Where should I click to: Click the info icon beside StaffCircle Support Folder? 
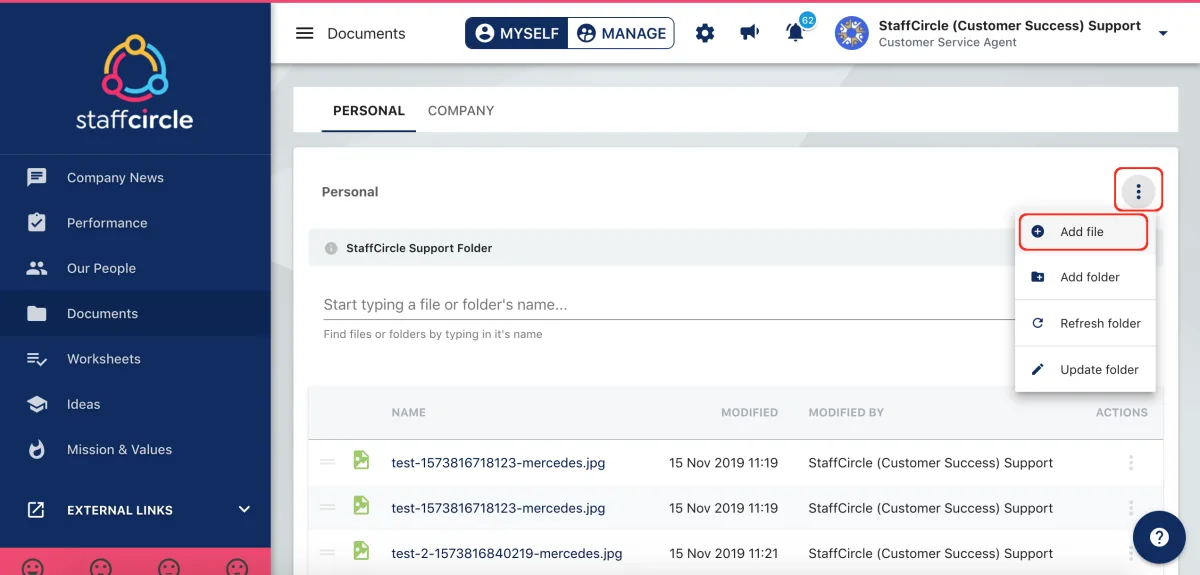(x=331, y=248)
